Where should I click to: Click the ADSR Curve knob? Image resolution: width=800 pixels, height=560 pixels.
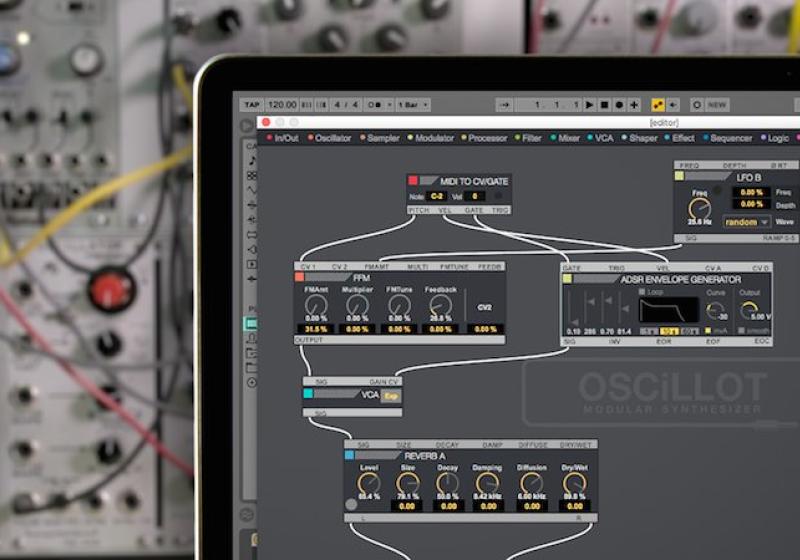click(x=714, y=311)
